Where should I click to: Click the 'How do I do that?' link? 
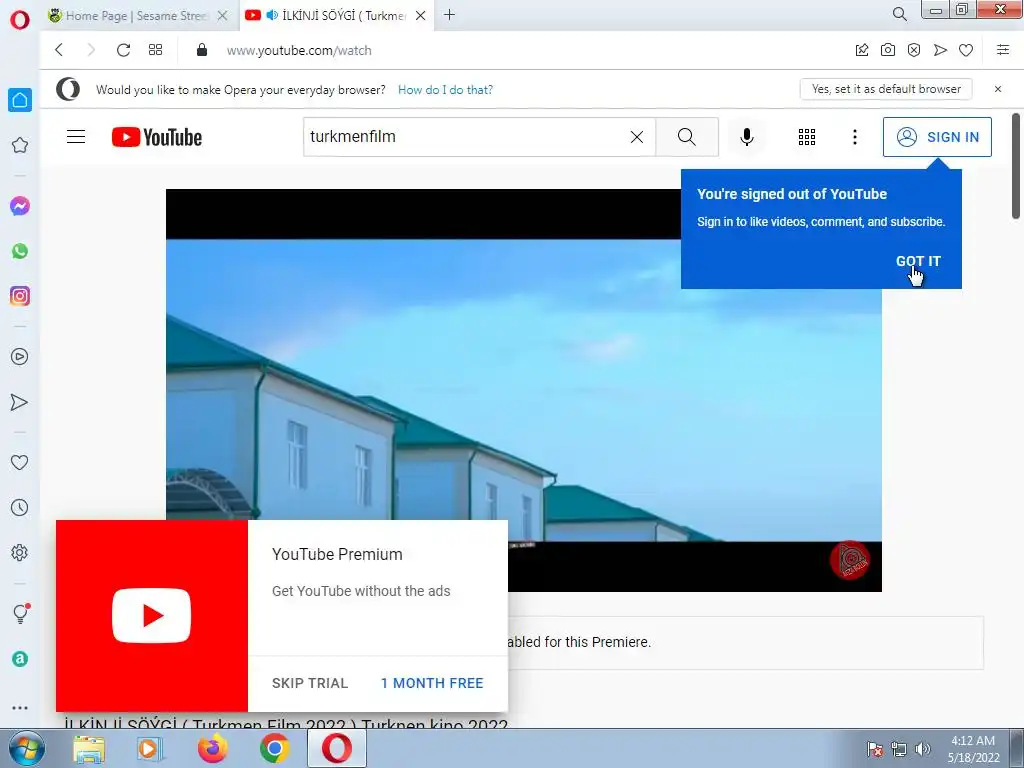[x=445, y=89]
